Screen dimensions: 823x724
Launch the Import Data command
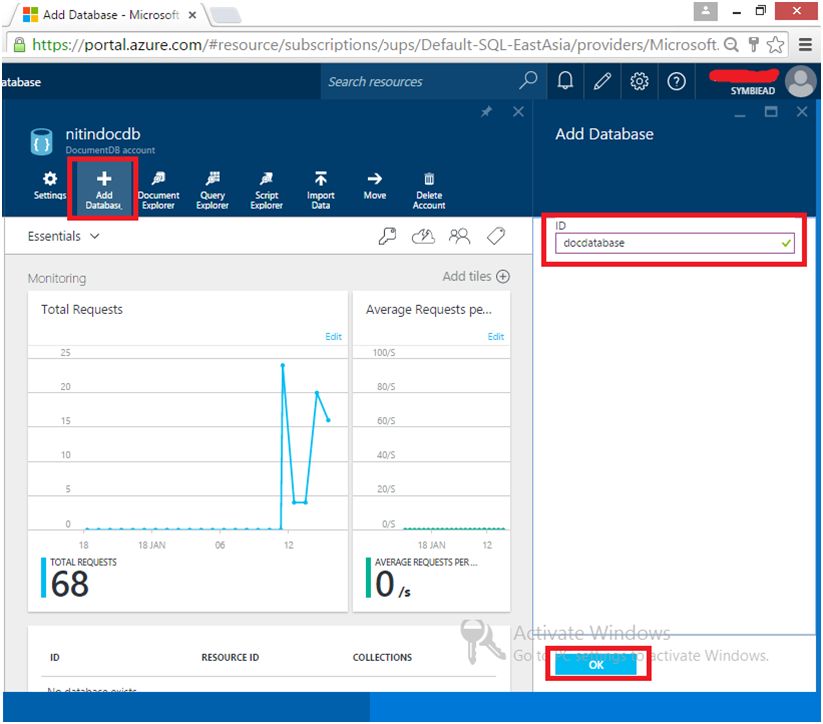[x=320, y=191]
